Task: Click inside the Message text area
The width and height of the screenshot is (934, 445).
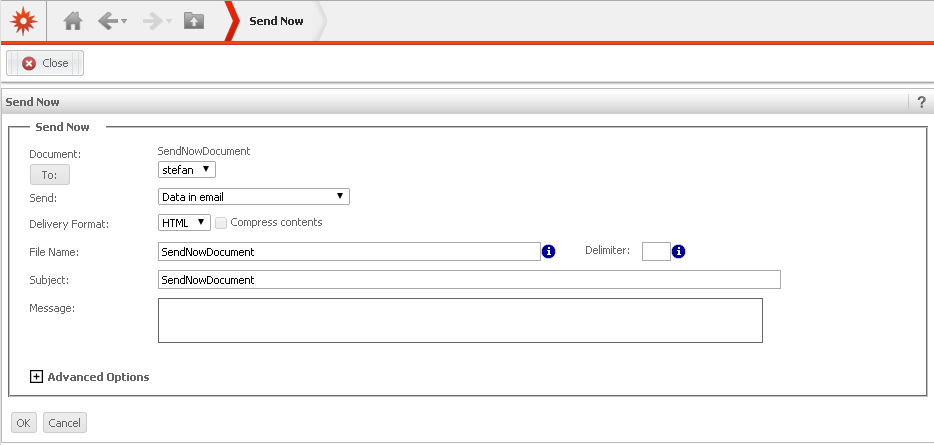Action: click(x=460, y=320)
